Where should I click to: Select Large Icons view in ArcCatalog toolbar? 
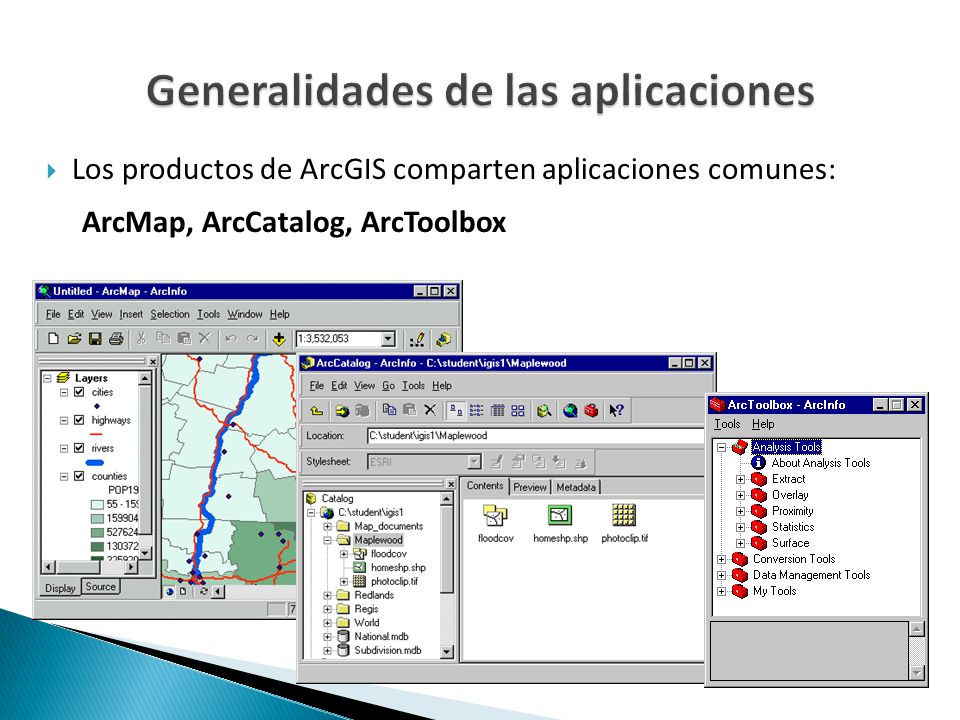point(455,410)
